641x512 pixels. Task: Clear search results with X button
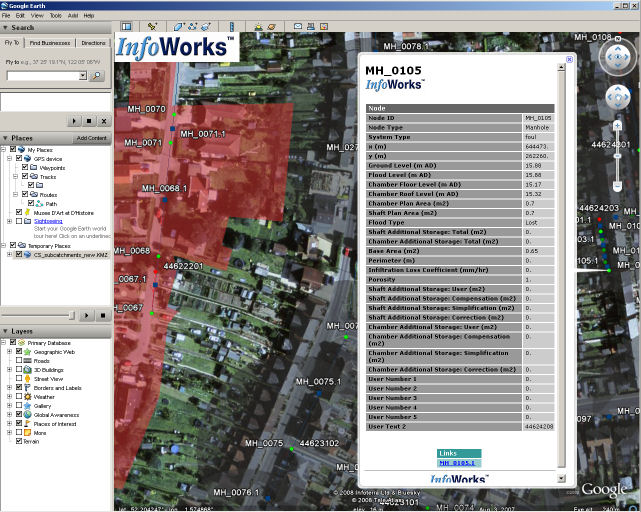click(x=104, y=121)
